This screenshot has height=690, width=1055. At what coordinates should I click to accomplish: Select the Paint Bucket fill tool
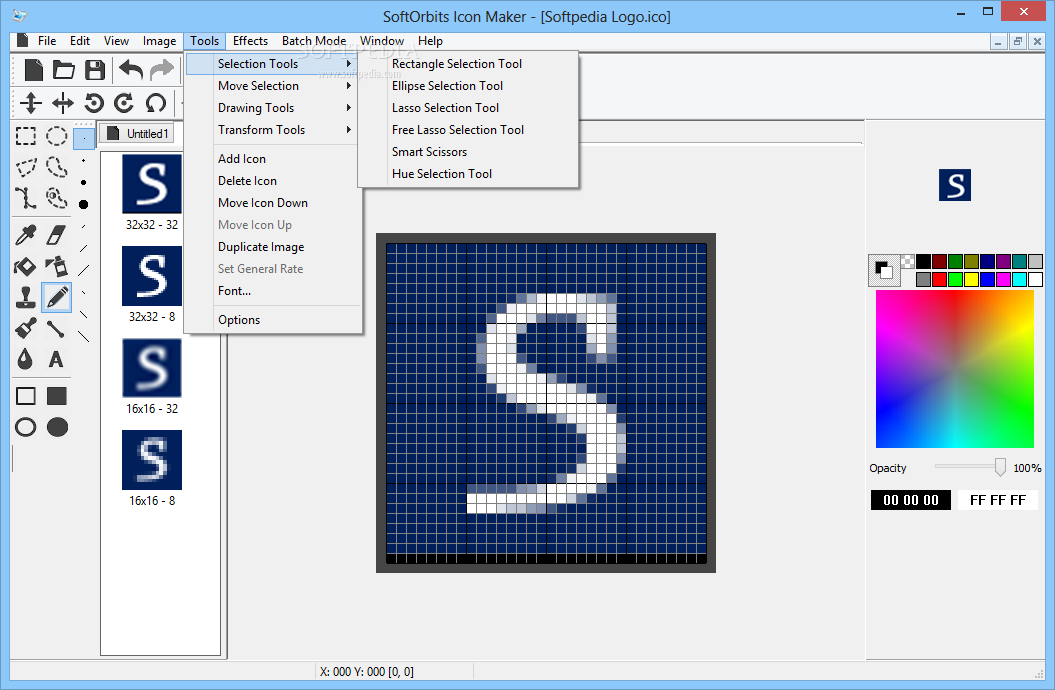(x=26, y=266)
